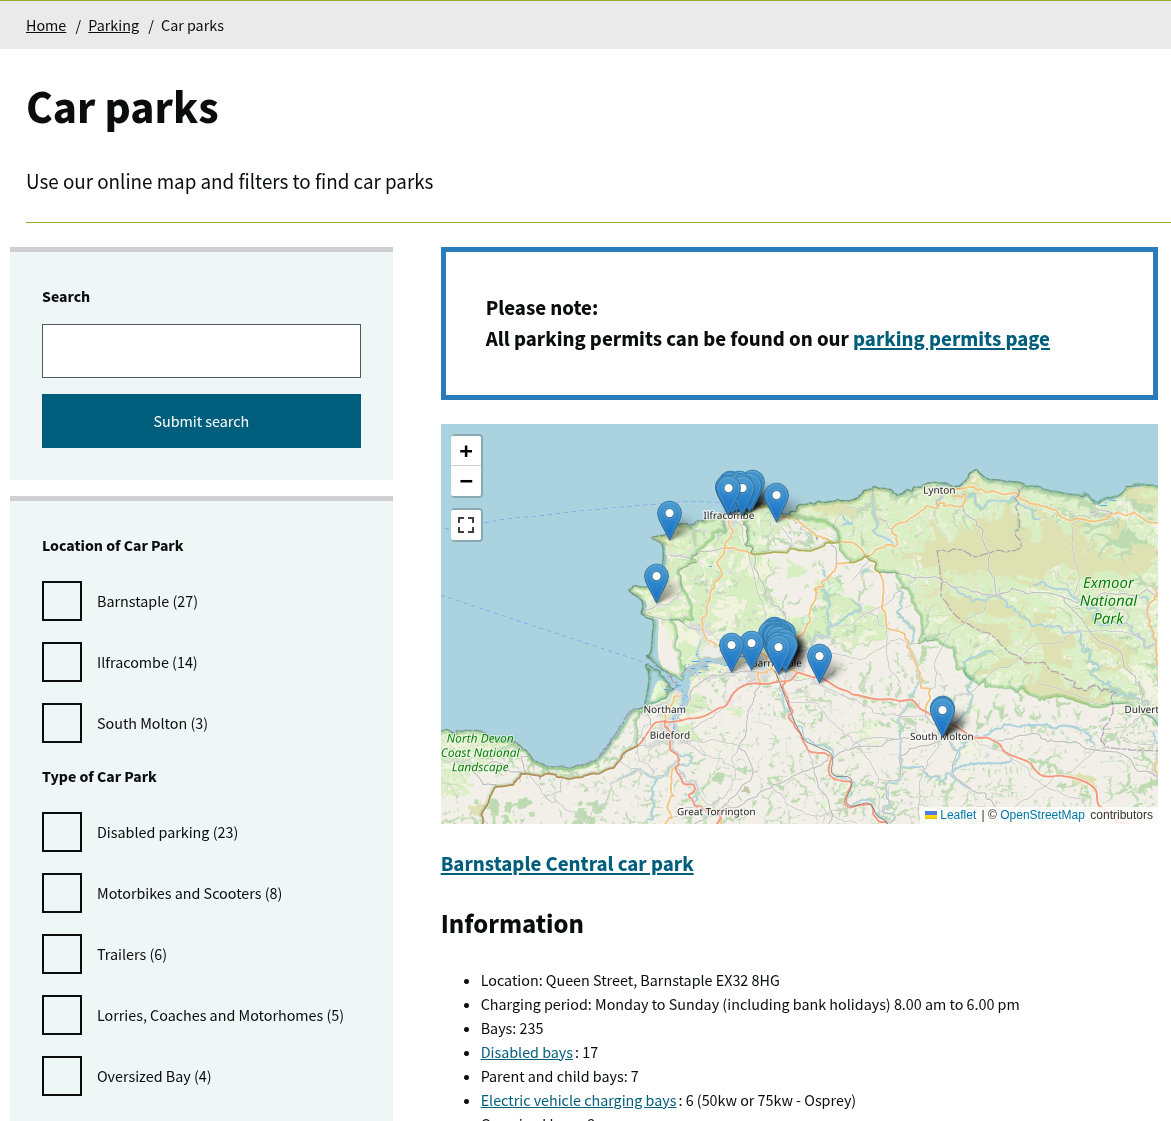Viewport: 1171px width, 1121px height.
Task: Select the South Molton map marker
Action: (x=942, y=710)
